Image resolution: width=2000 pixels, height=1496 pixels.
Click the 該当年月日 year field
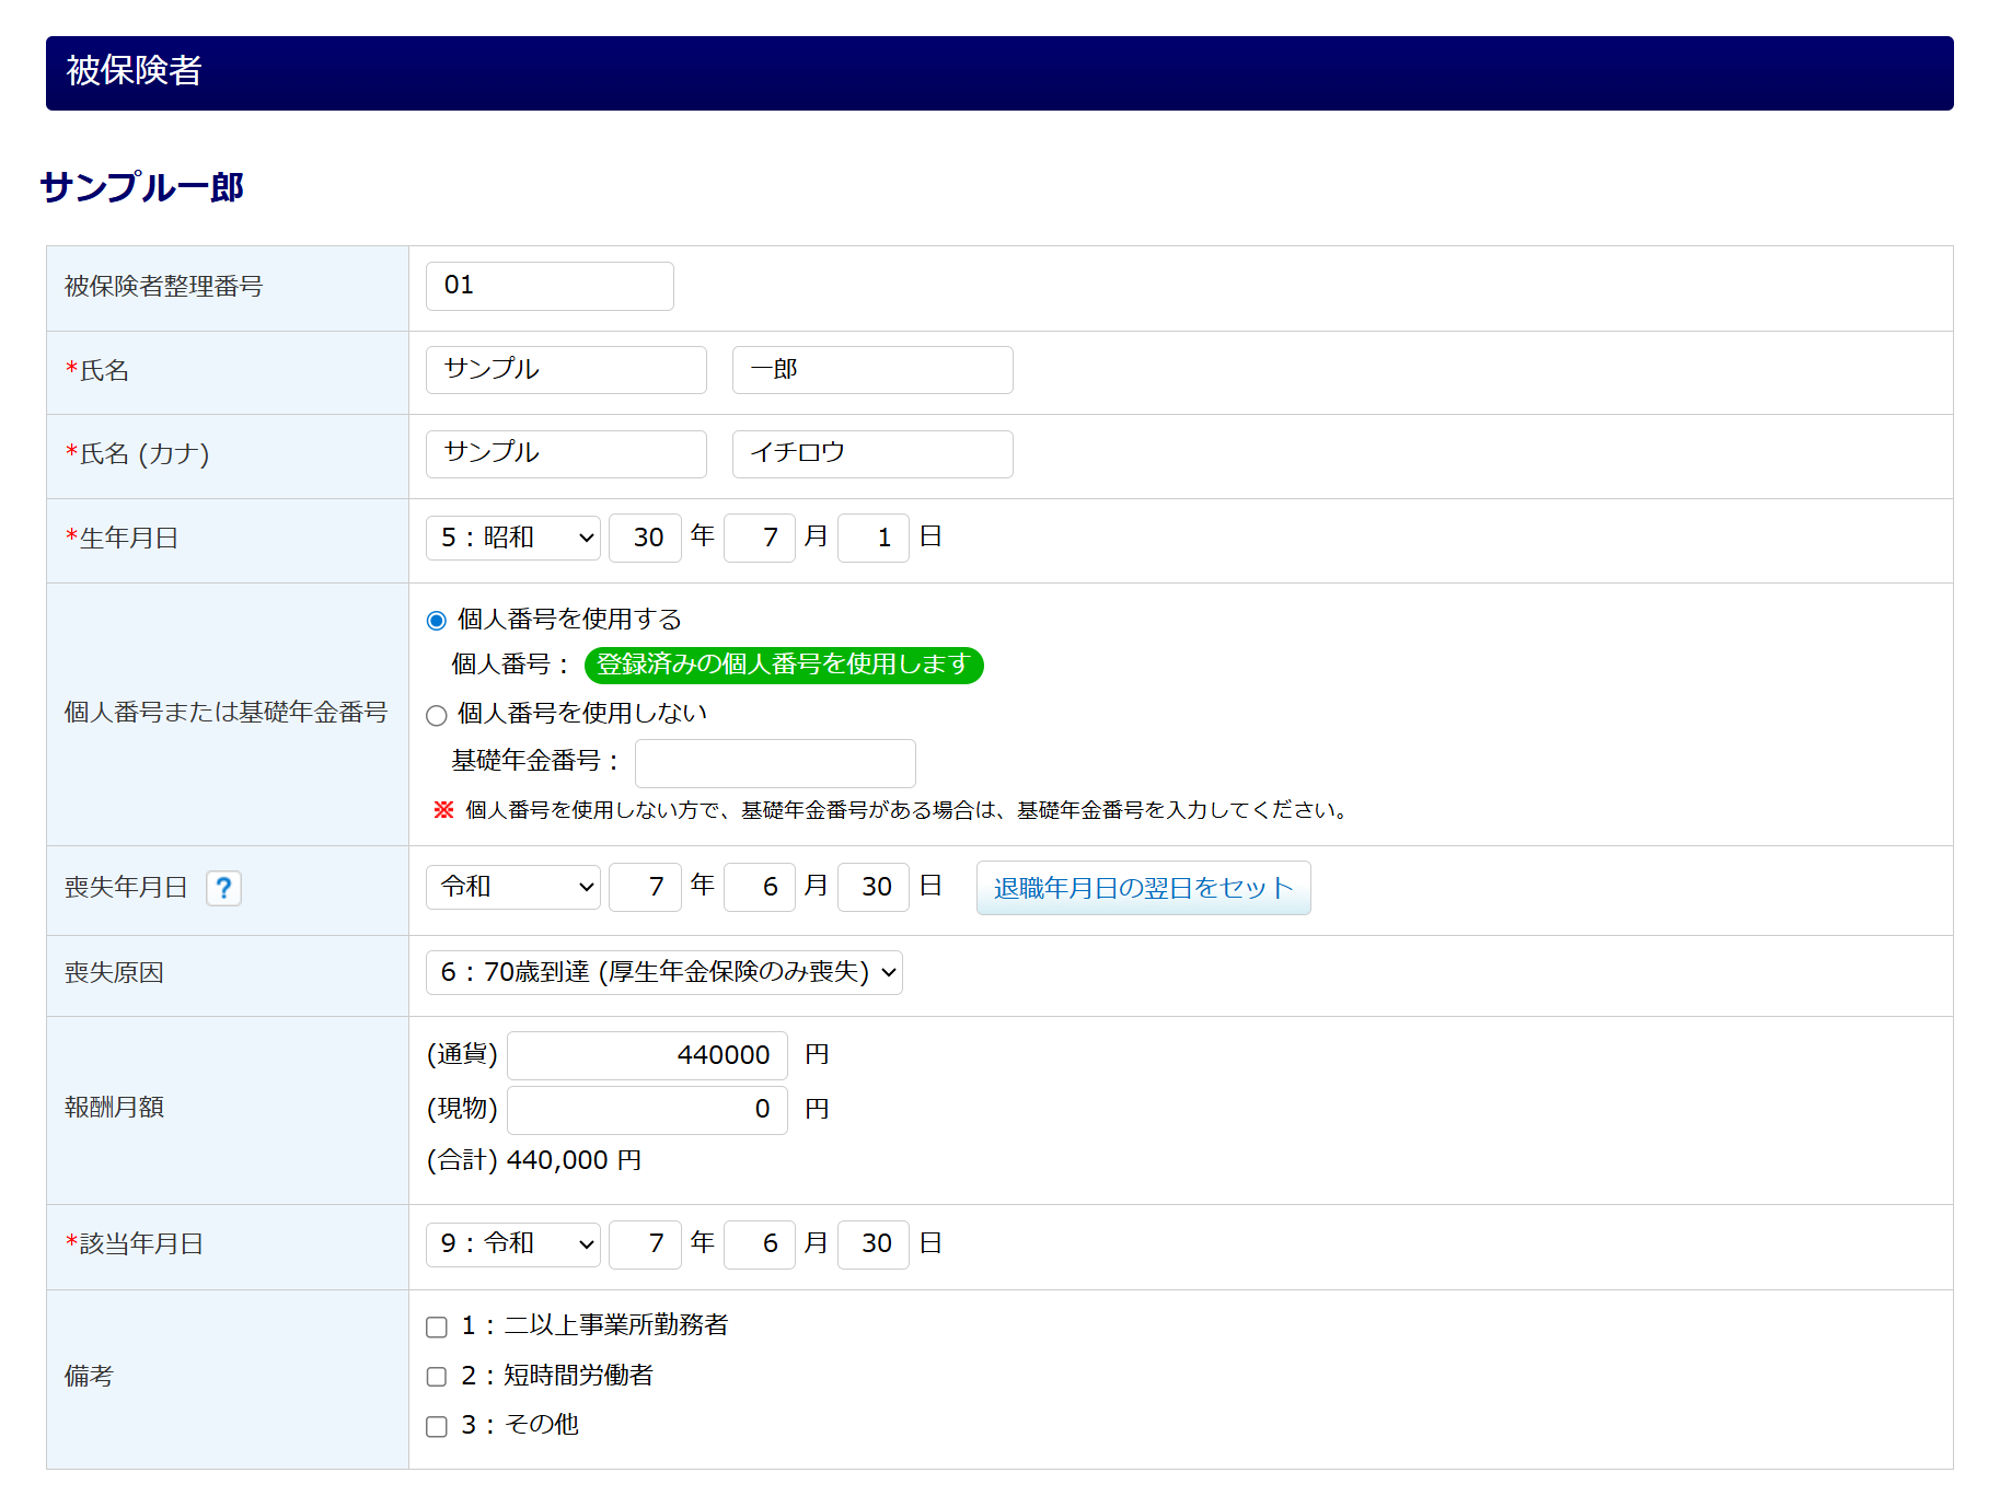[645, 1244]
